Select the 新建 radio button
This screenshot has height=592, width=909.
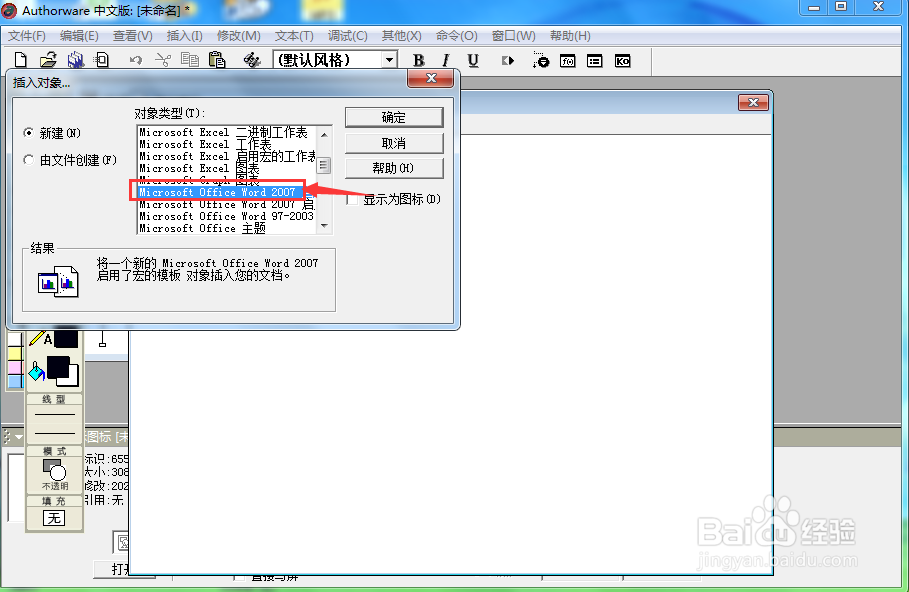(x=28, y=133)
